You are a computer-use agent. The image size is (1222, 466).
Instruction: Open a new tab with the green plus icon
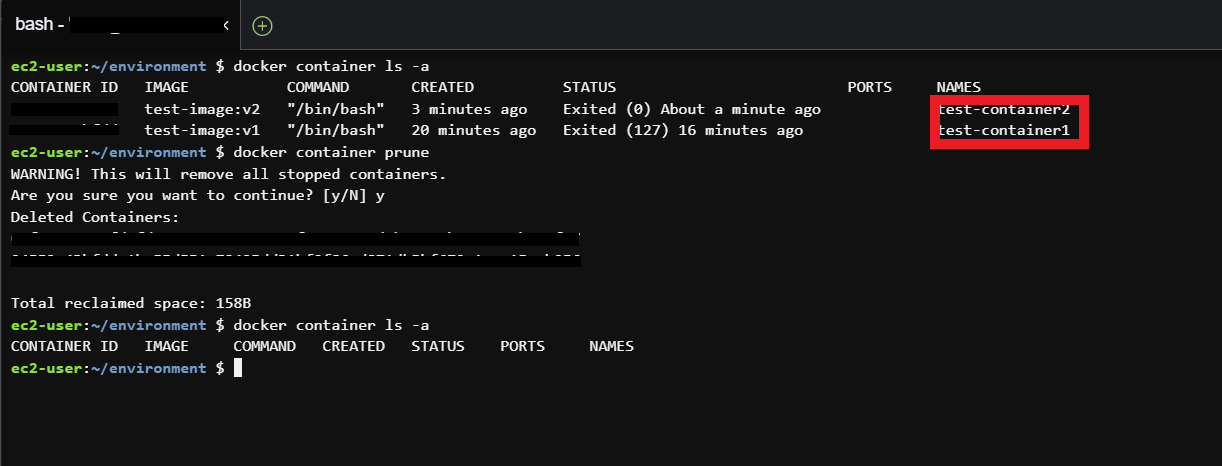pyautogui.click(x=262, y=25)
